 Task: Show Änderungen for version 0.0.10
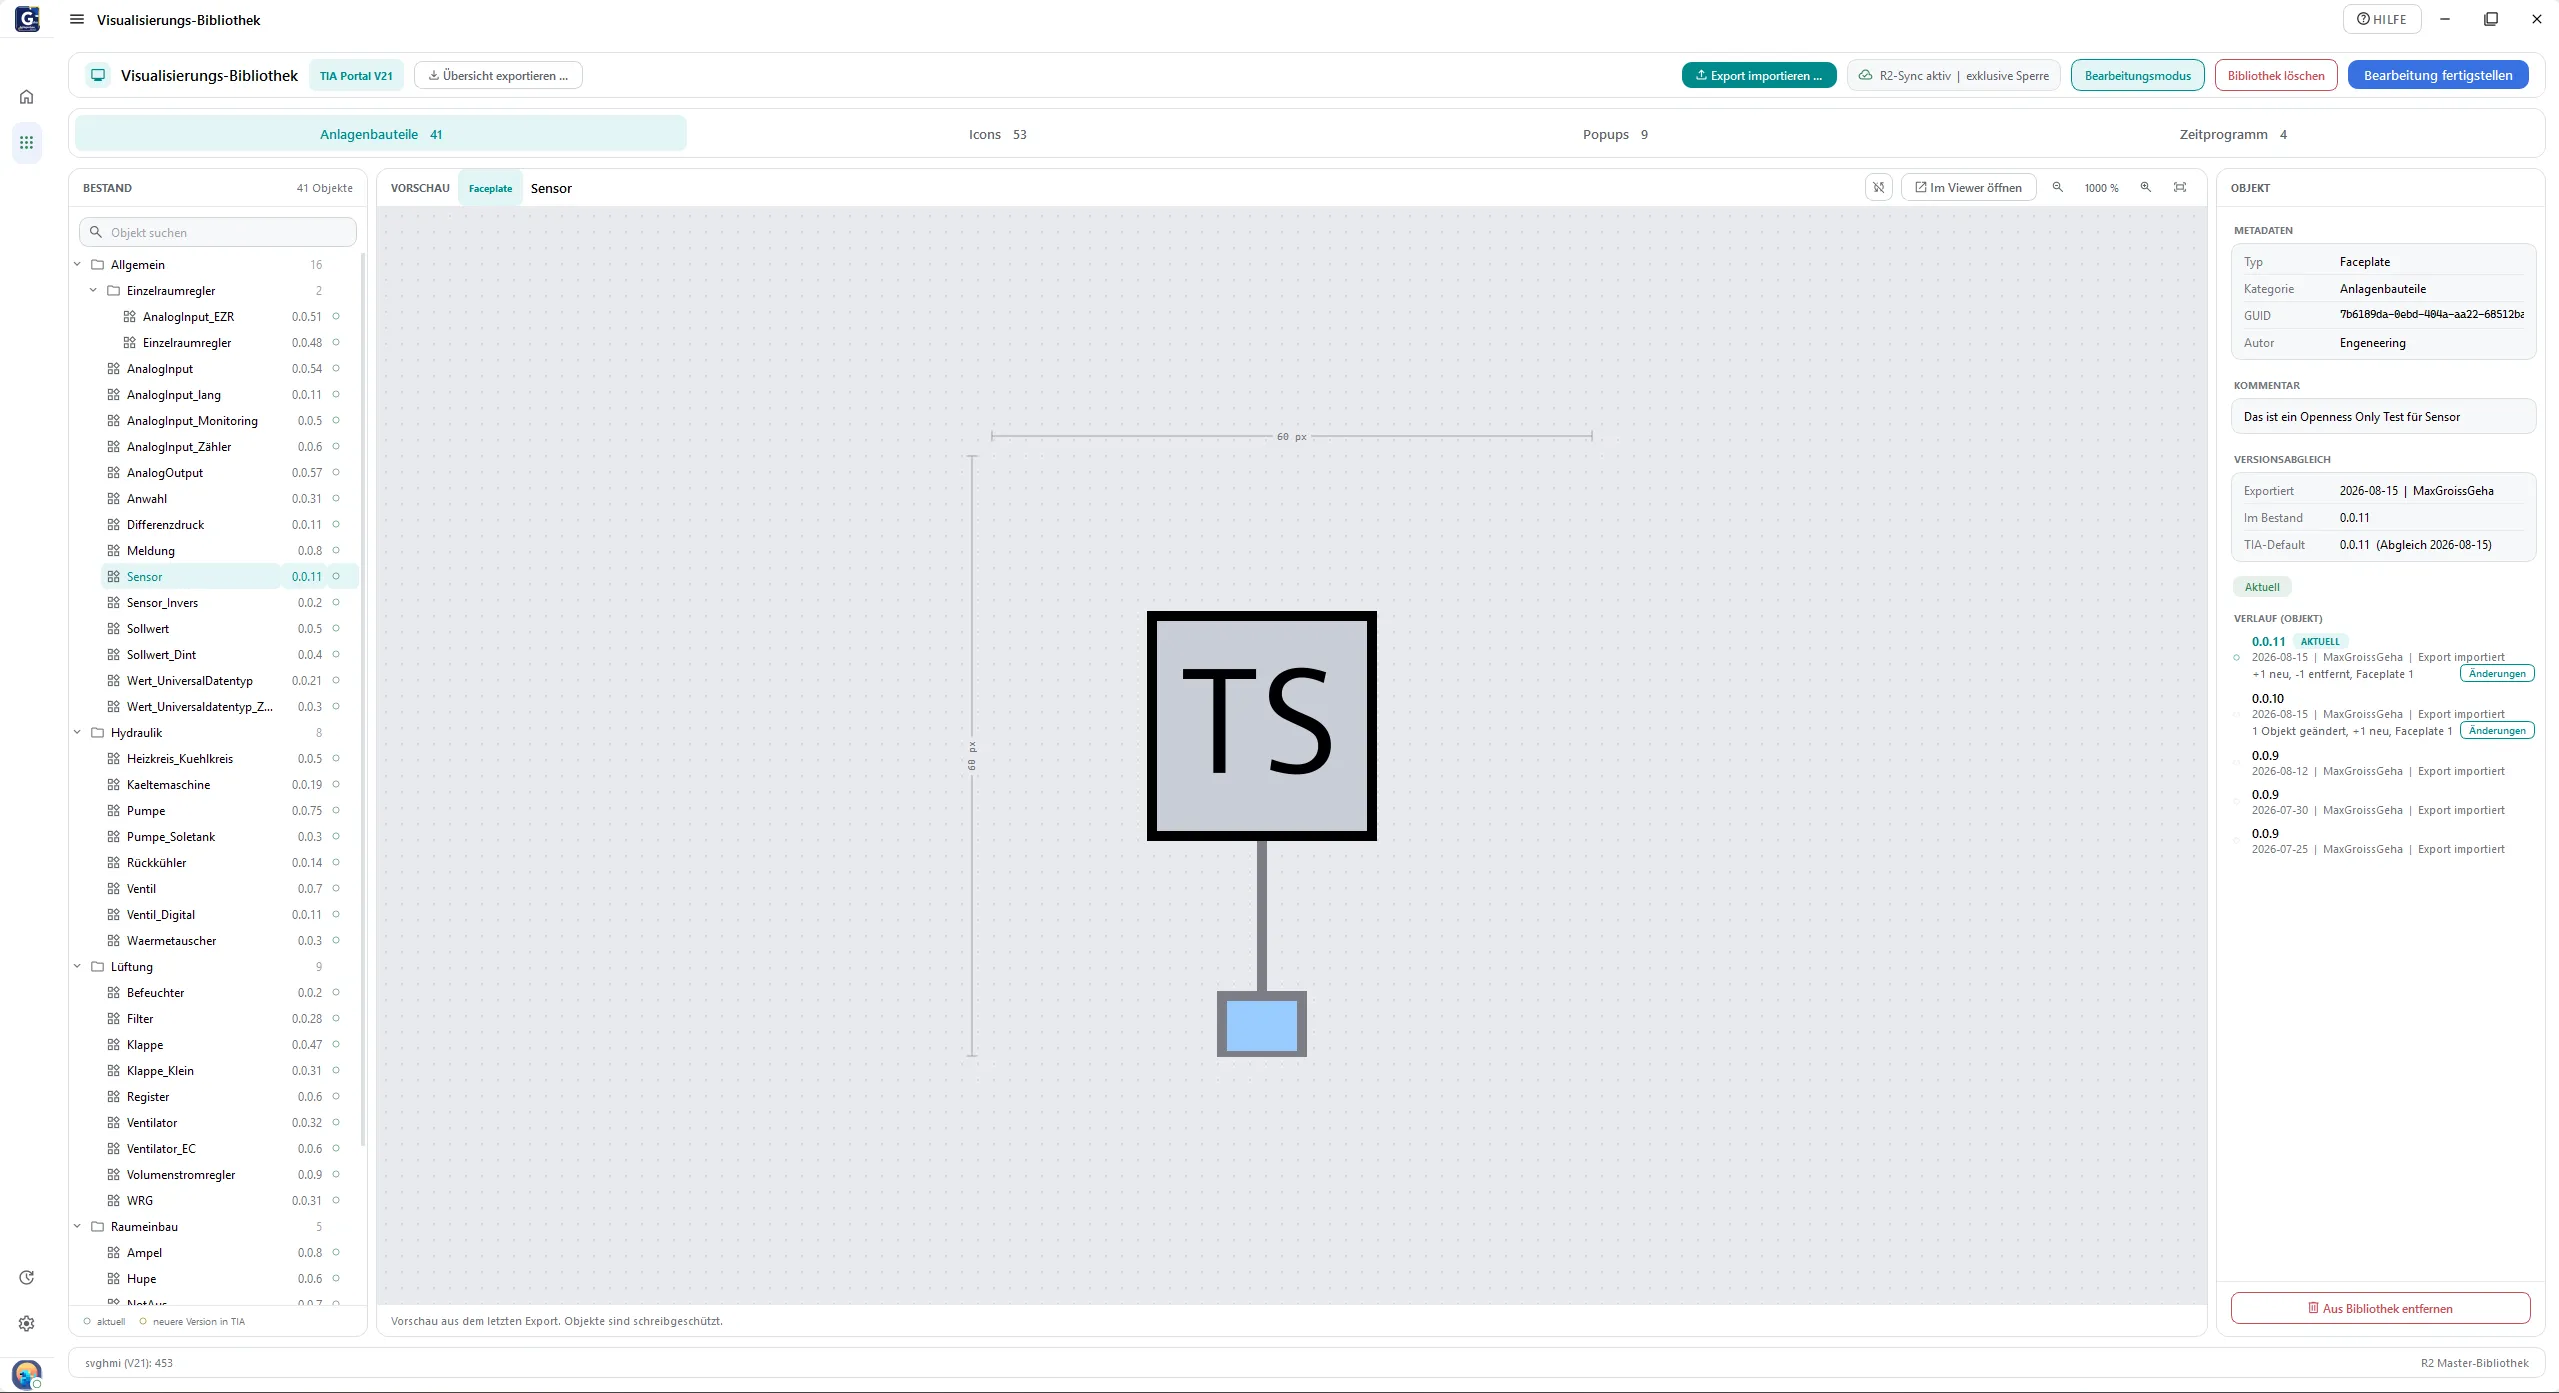2496,730
